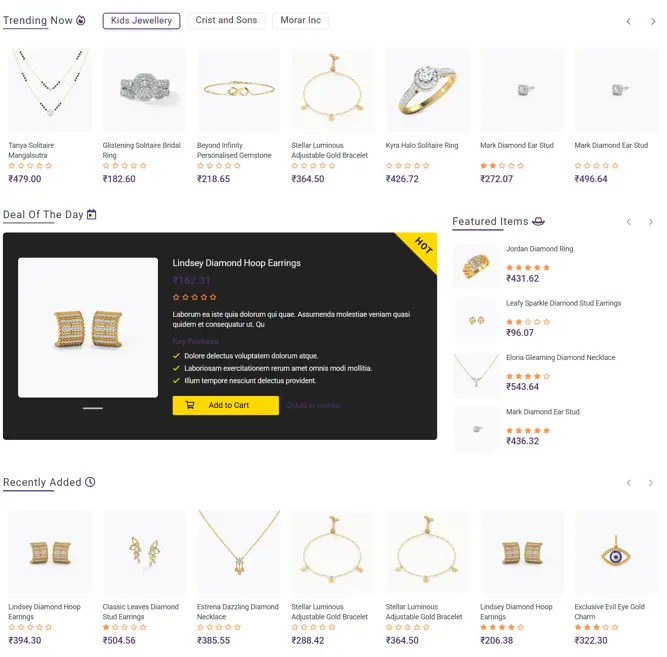Add Lindsey Diamond Hoop Earrings to cart

(x=225, y=405)
